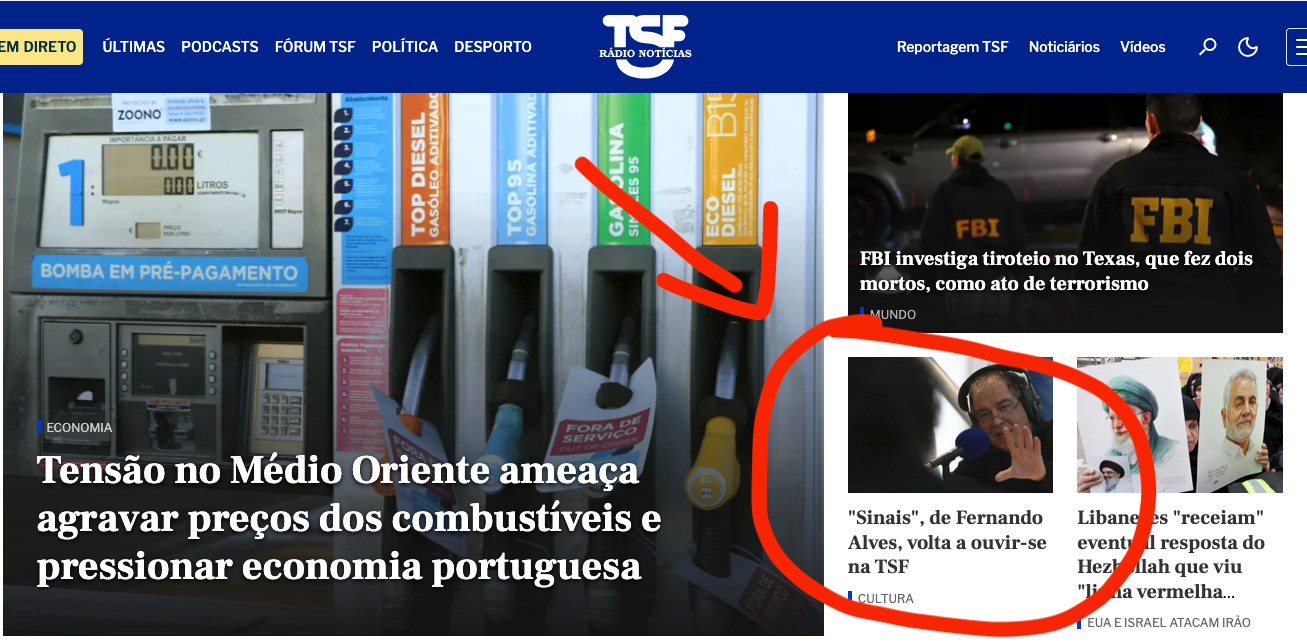Select FÓRUM TSF in the navigation bar
Image resolution: width=1307 pixels, height=643 pixels.
pos(315,47)
